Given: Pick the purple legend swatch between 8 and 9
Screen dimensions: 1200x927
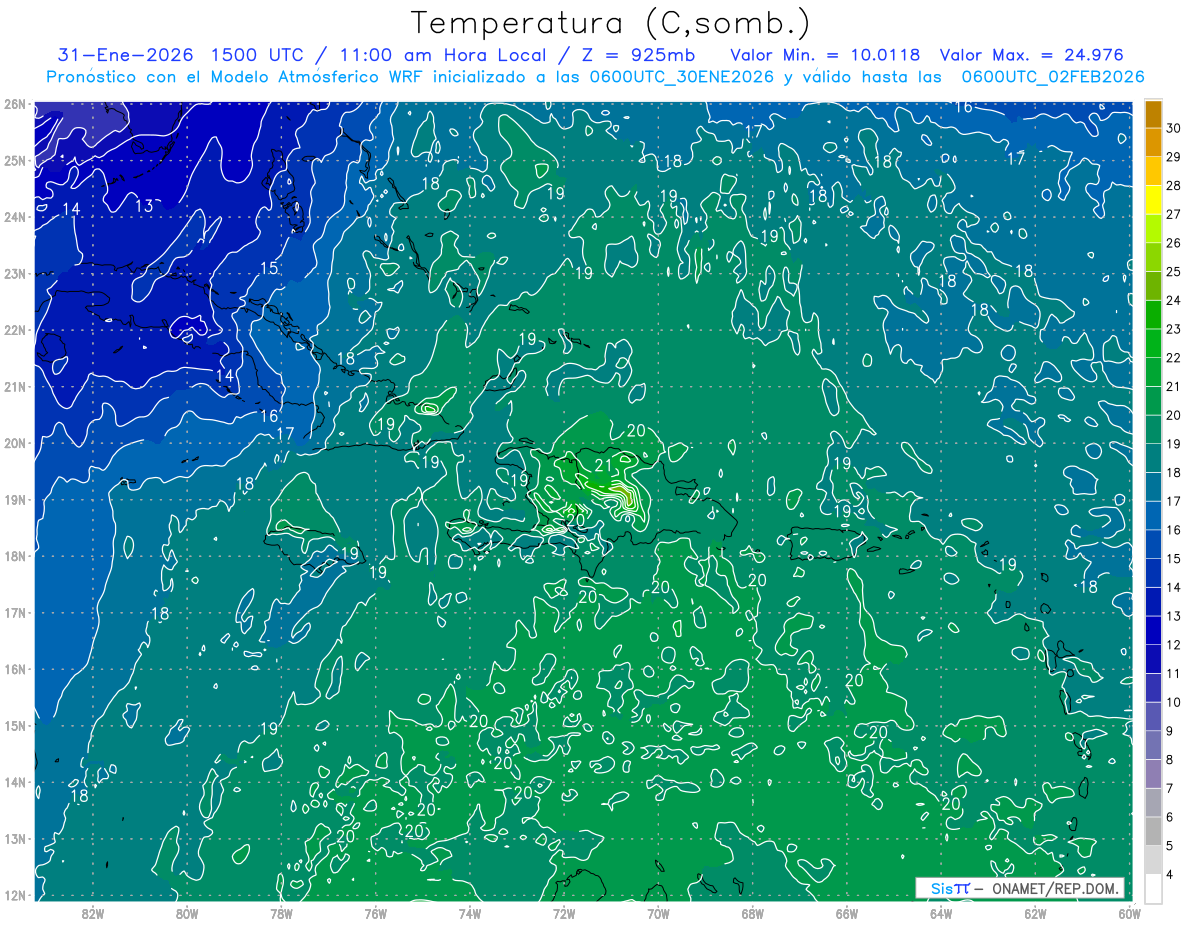Looking at the screenshot, I should tap(1153, 746).
